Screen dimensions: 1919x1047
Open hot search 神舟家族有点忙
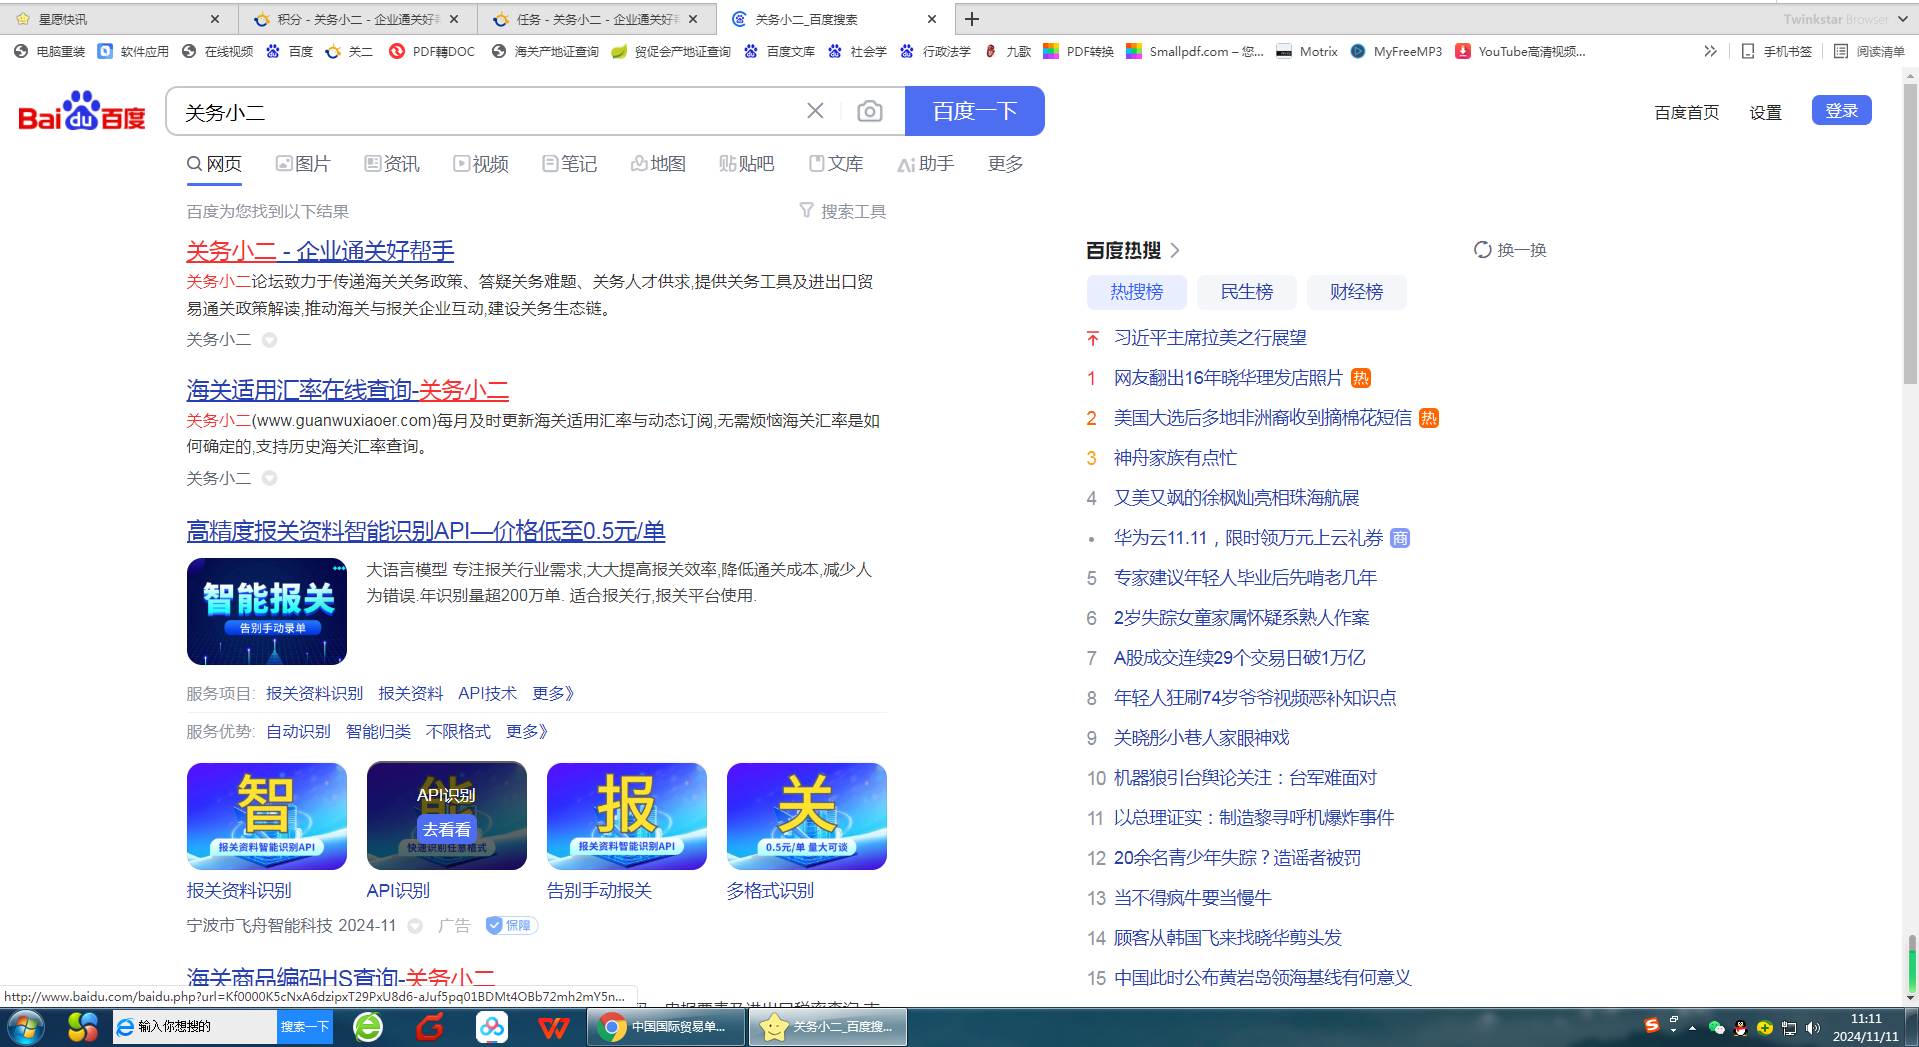(1175, 458)
